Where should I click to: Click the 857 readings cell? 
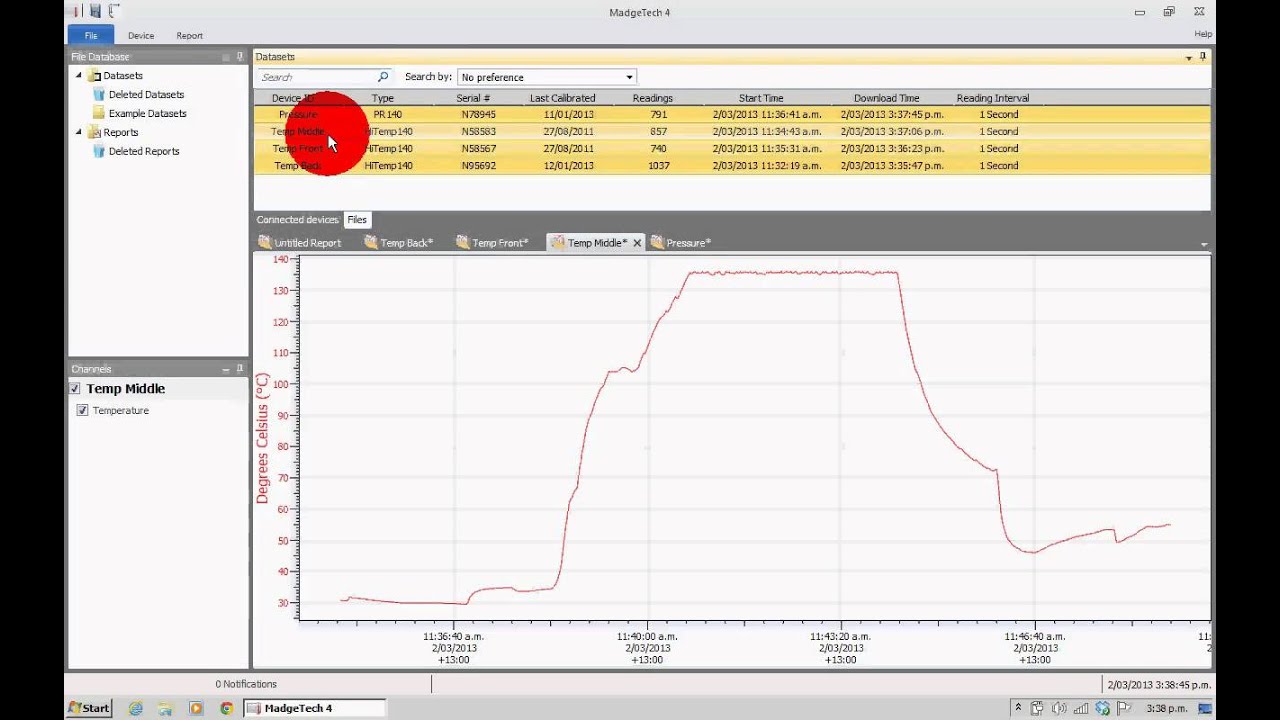click(x=658, y=131)
